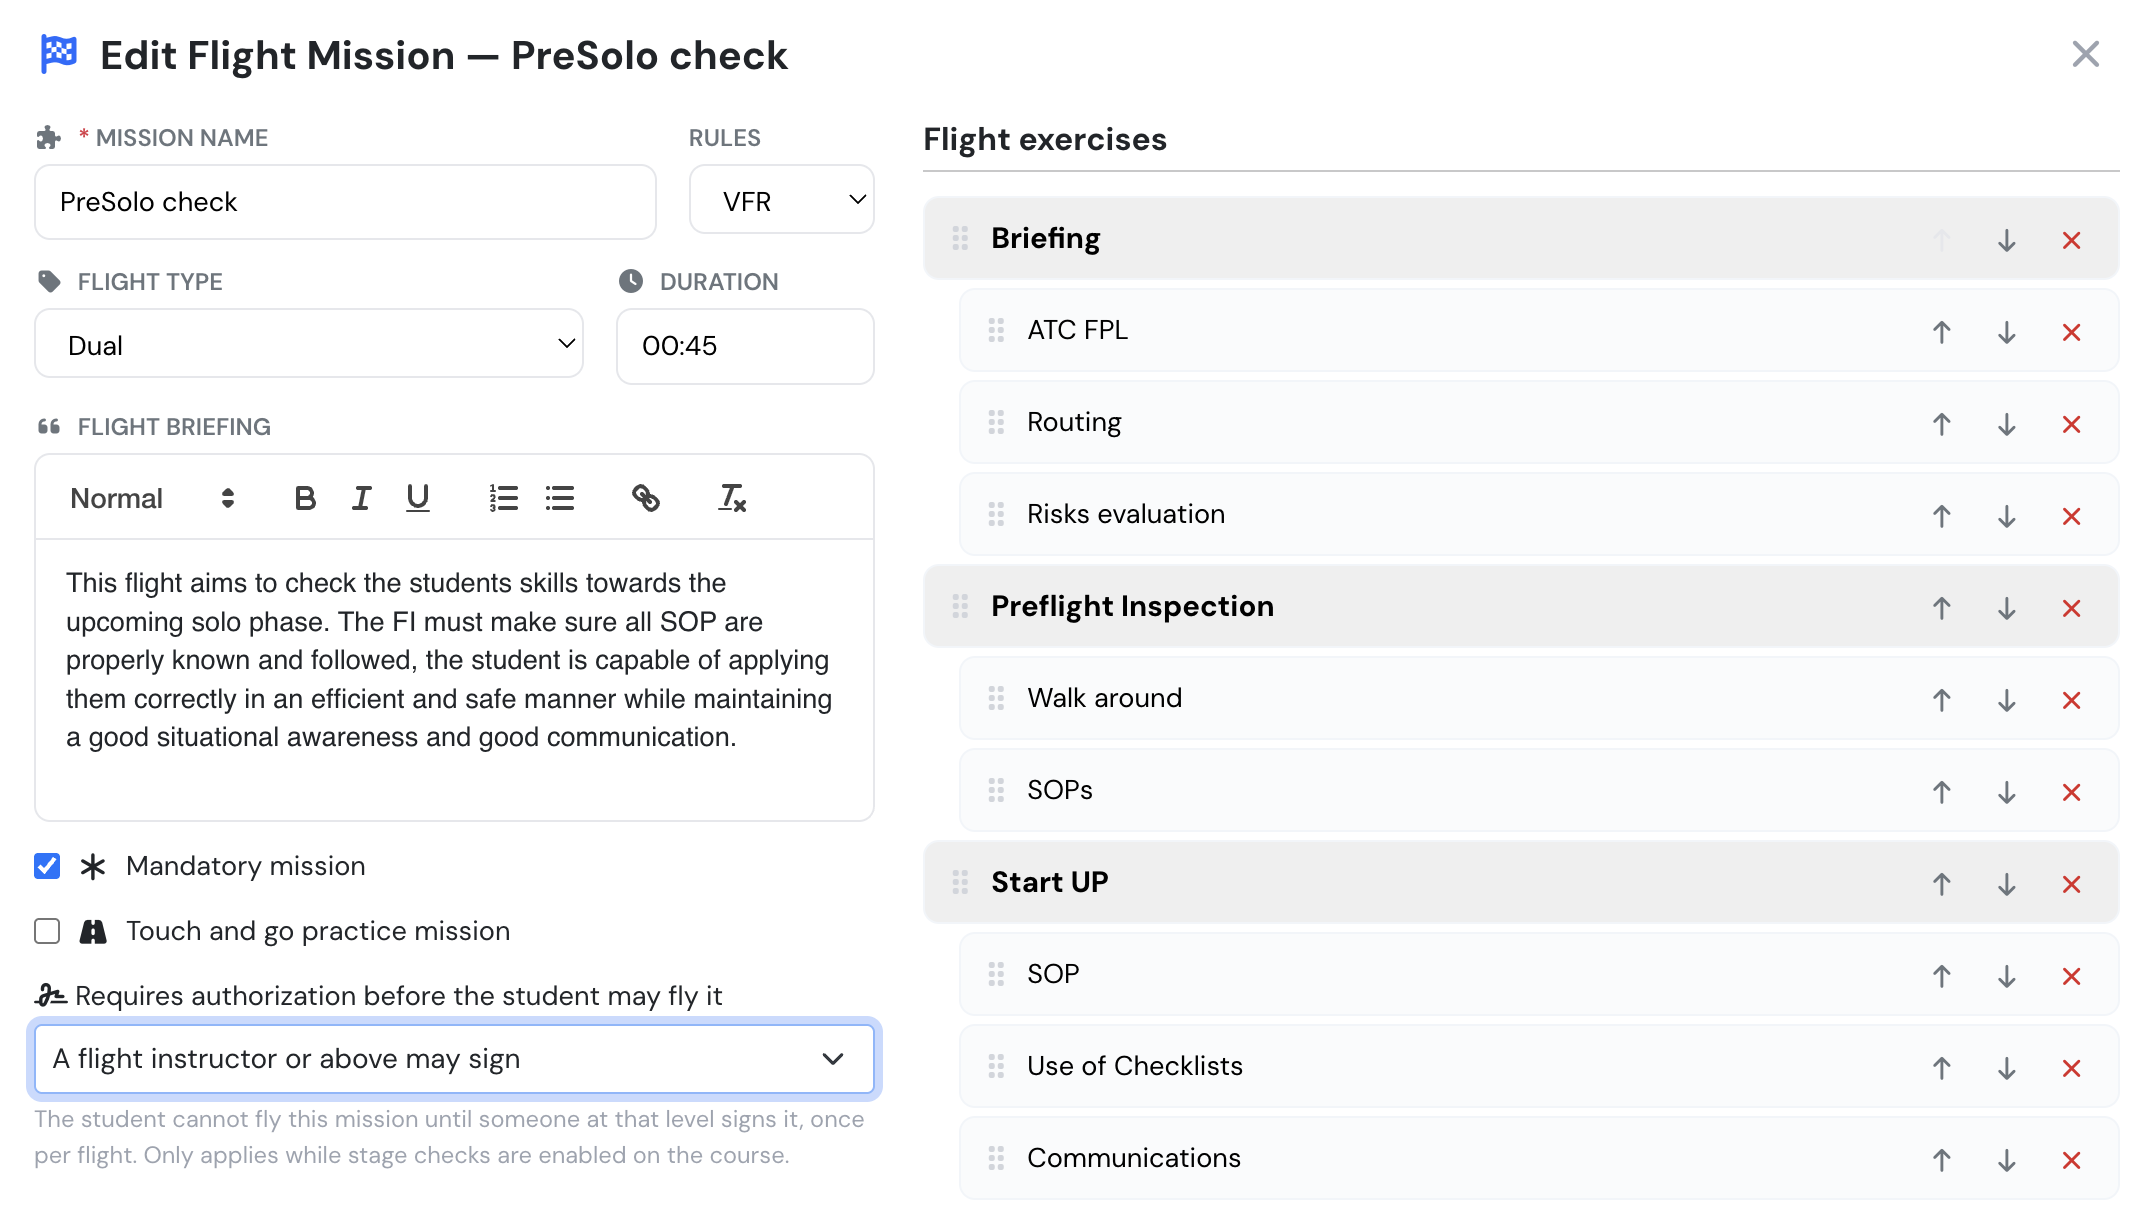This screenshot has width=2148, height=1208.
Task: Enable Touch and go practice mission
Action: 47,931
